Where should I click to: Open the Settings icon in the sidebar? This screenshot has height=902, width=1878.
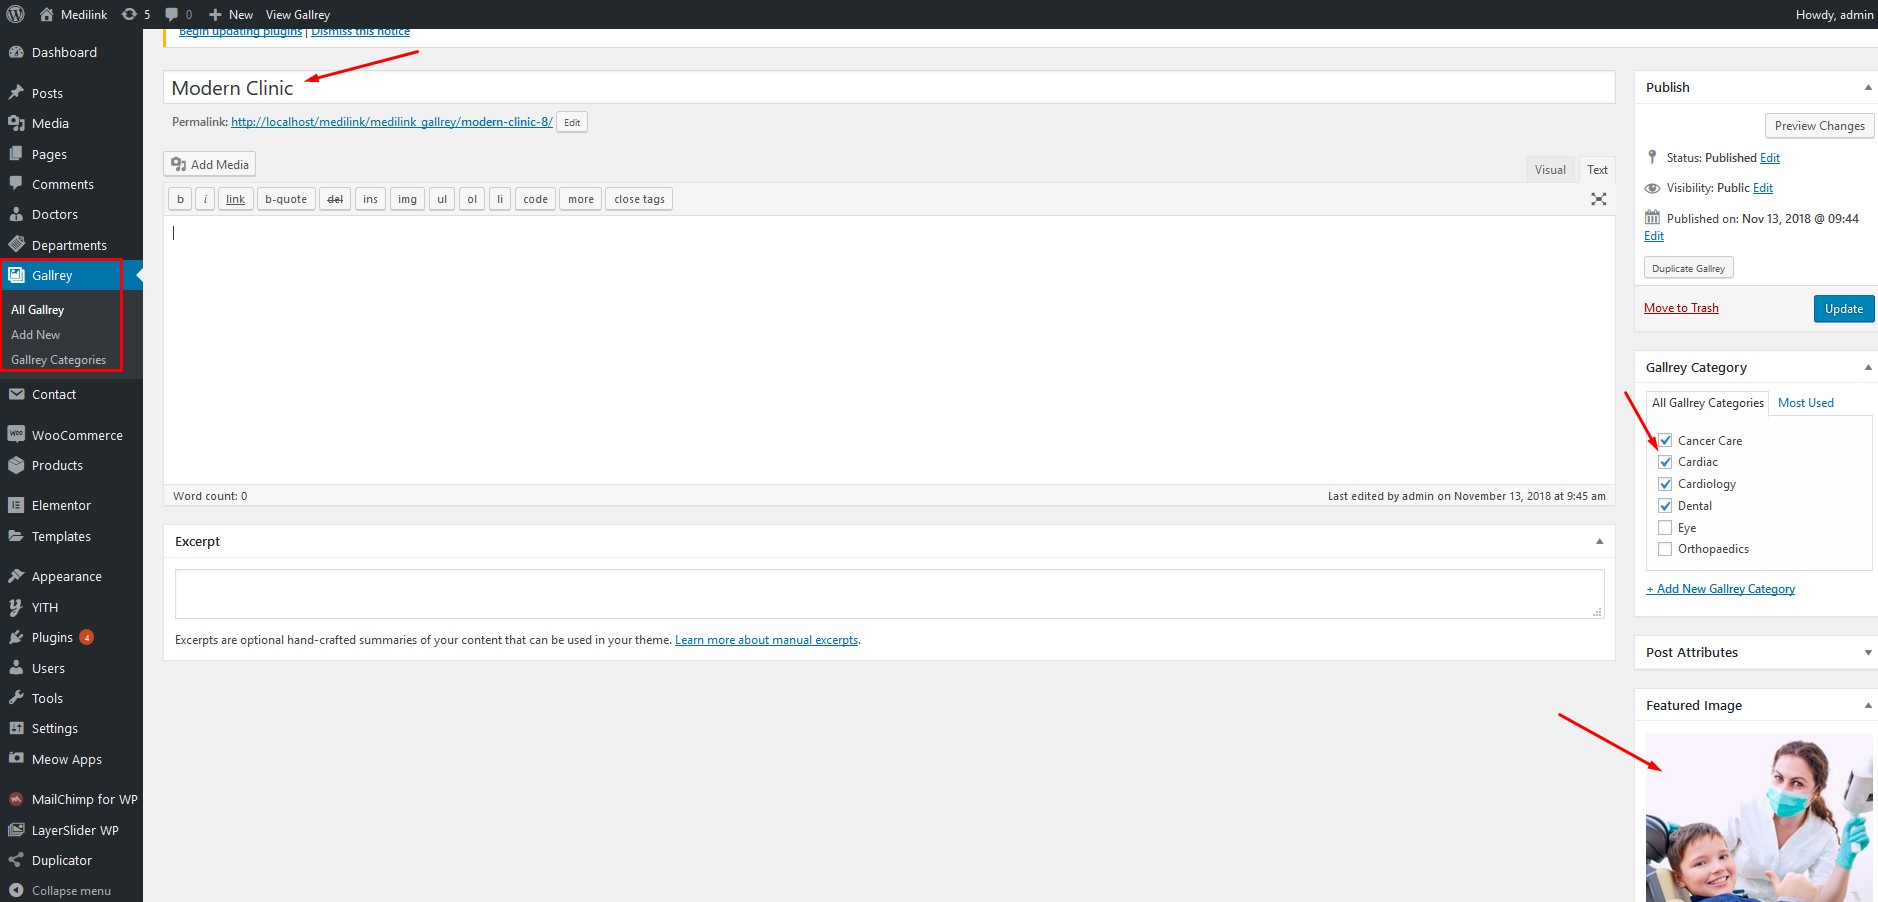click(16, 728)
